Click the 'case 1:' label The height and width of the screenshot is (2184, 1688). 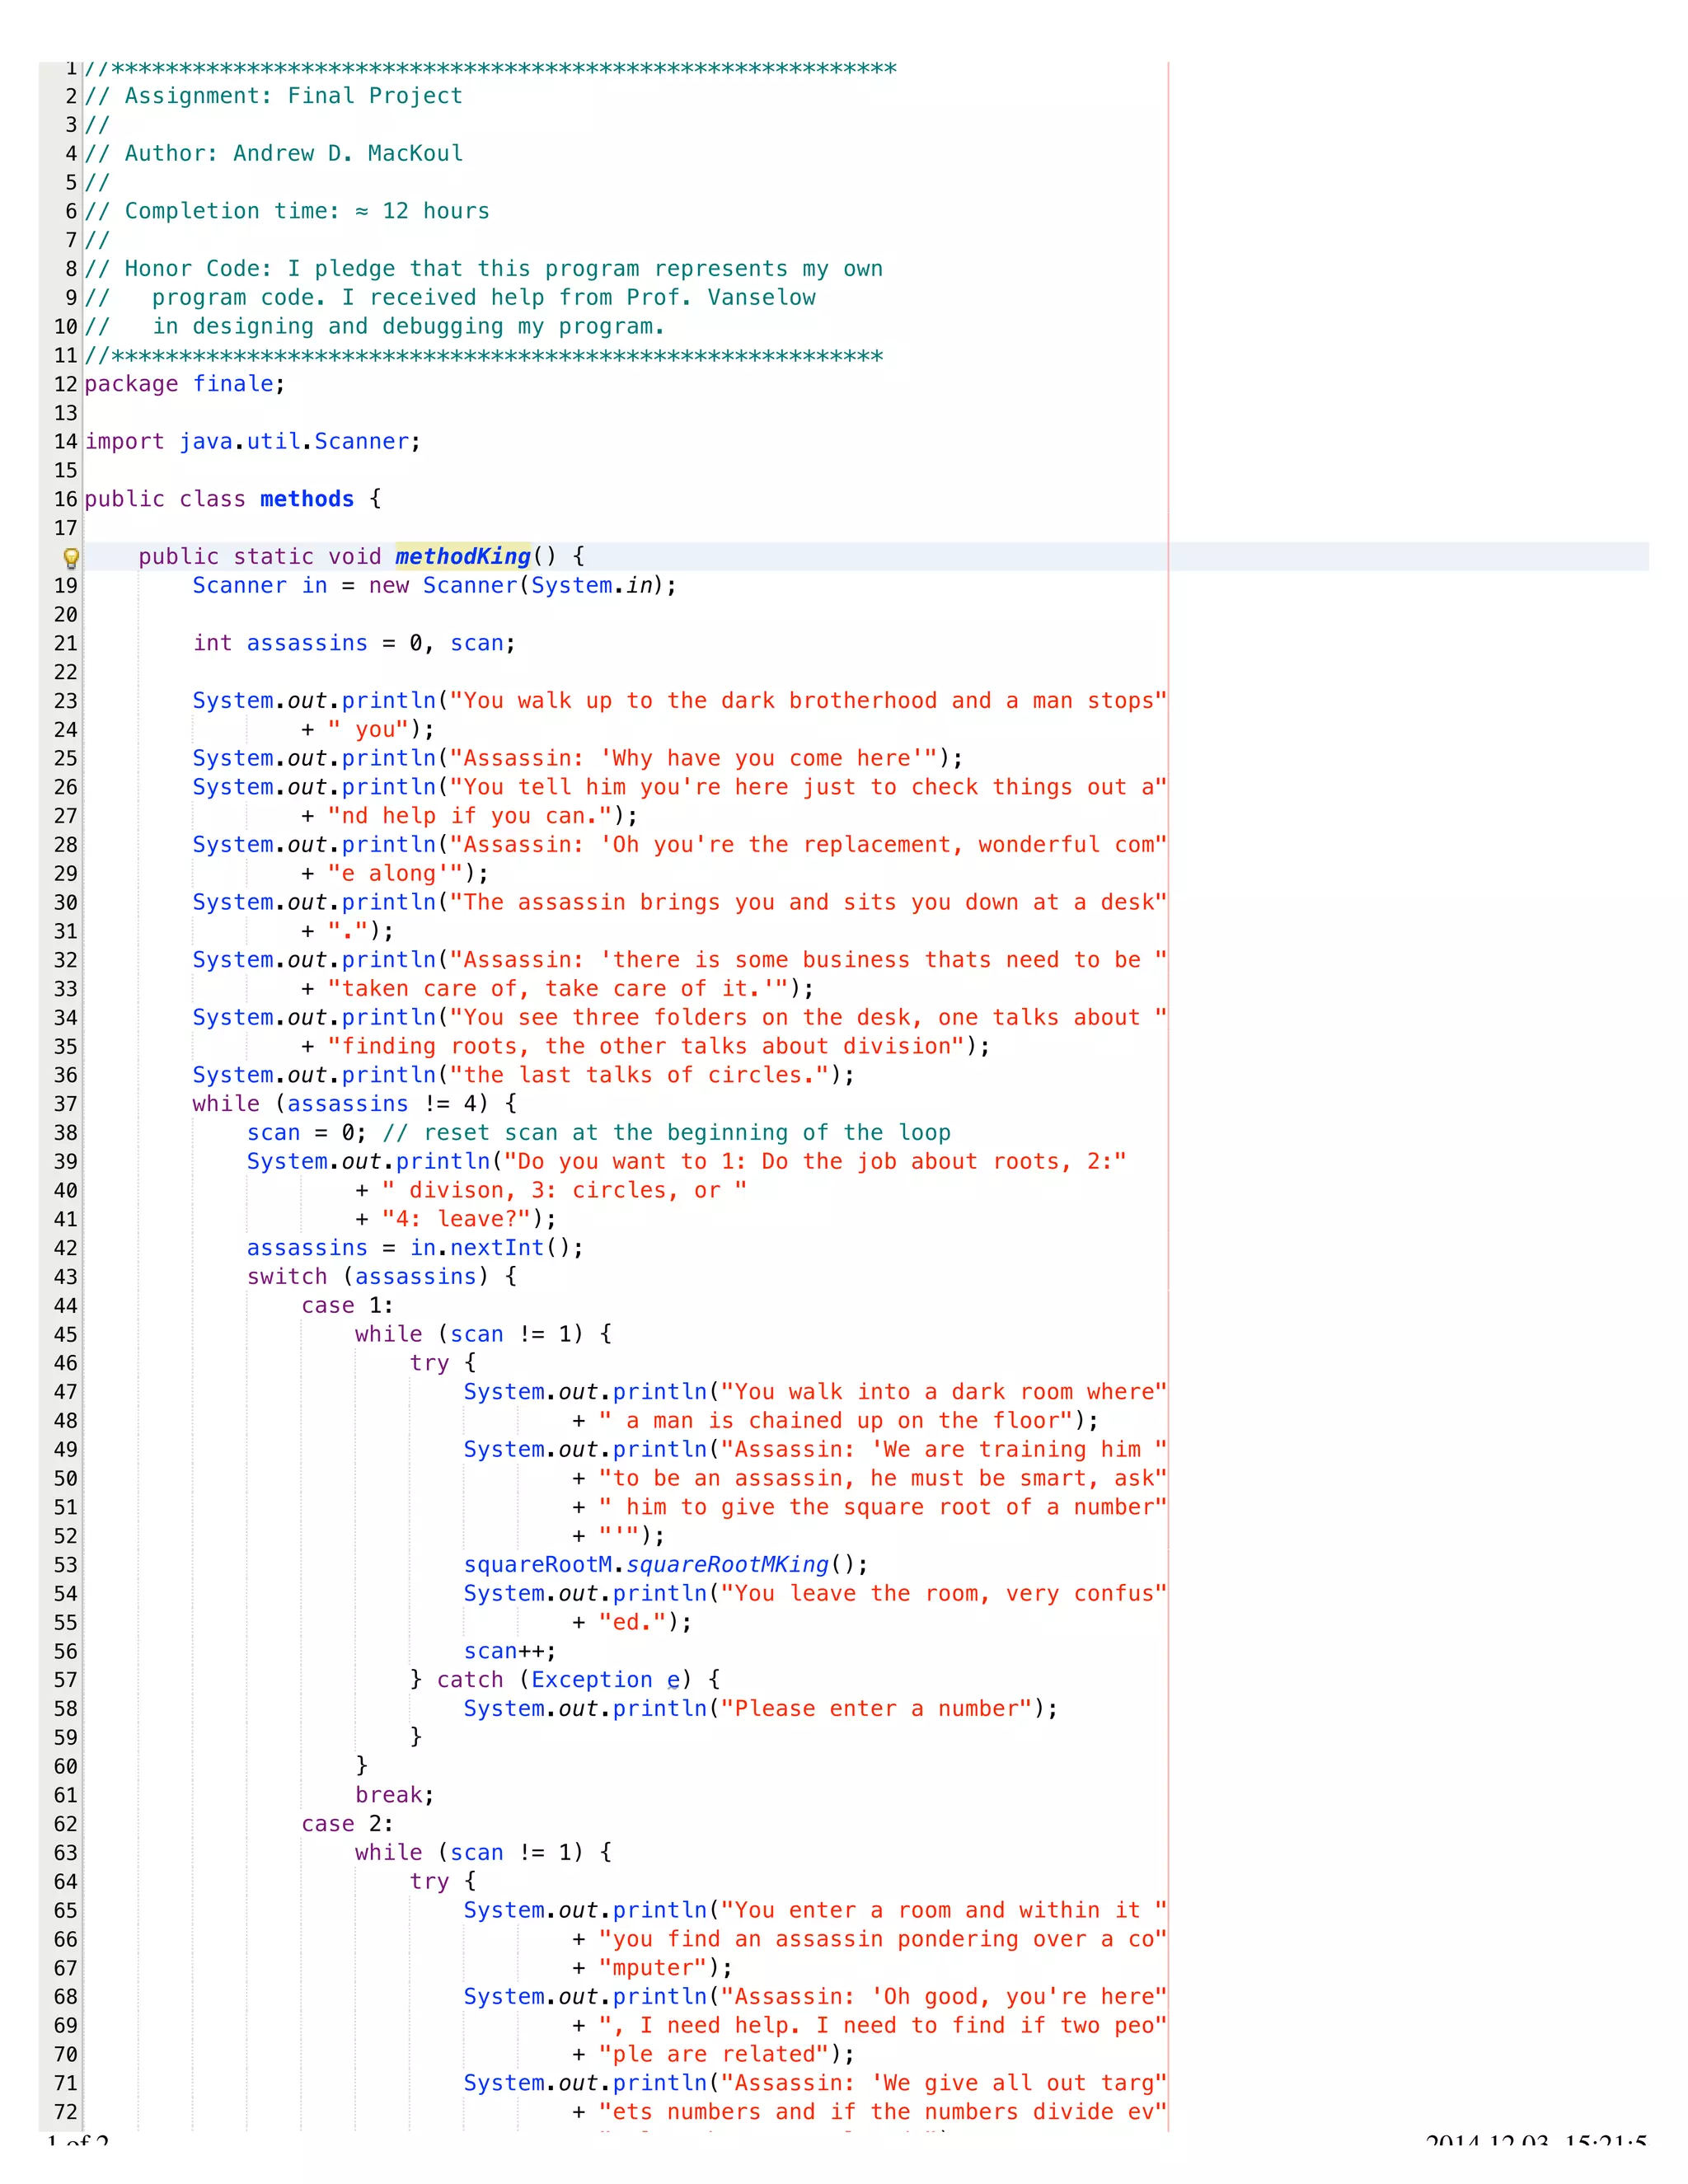coord(347,1306)
